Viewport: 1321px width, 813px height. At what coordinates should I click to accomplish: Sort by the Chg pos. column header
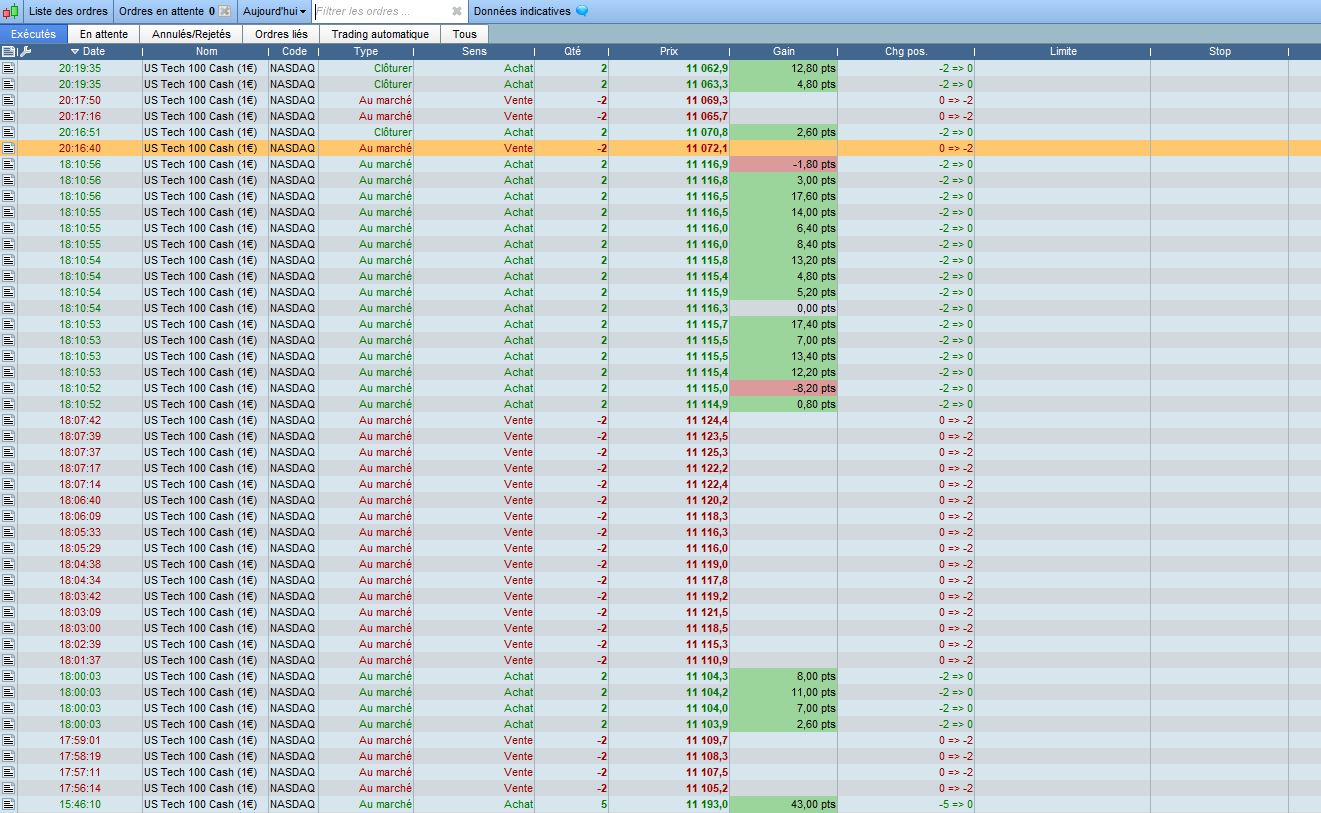click(x=906, y=51)
